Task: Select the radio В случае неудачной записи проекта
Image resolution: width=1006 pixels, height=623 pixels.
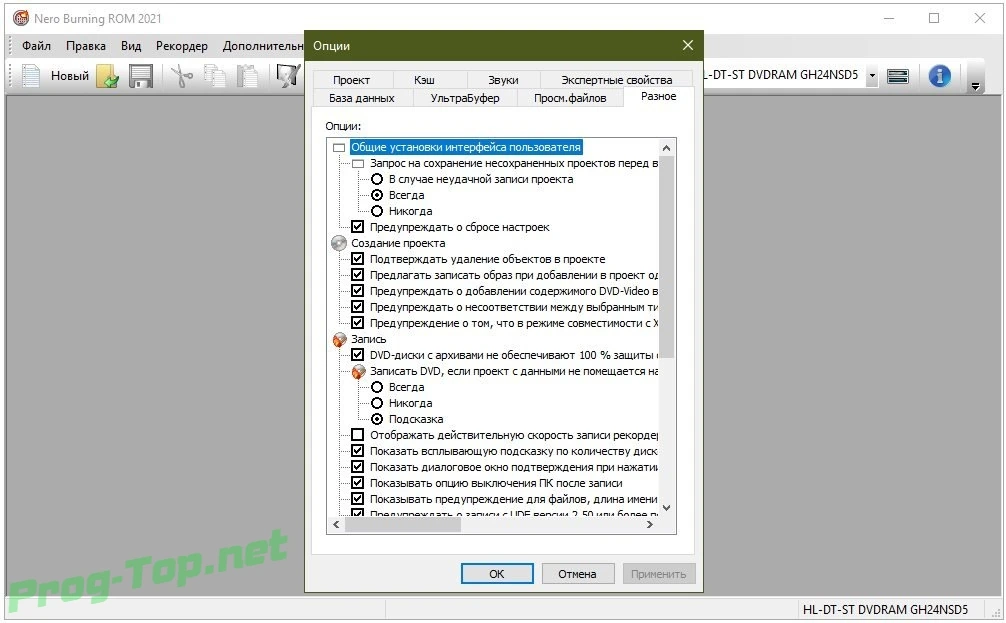Action: [x=377, y=179]
